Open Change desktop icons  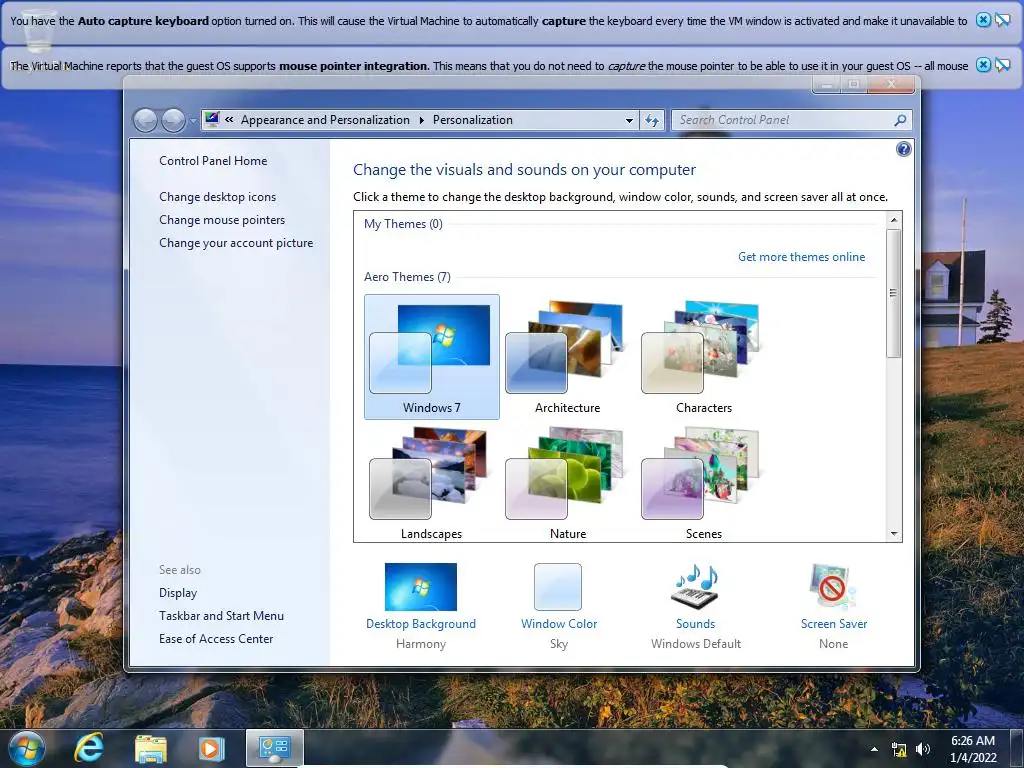click(217, 197)
